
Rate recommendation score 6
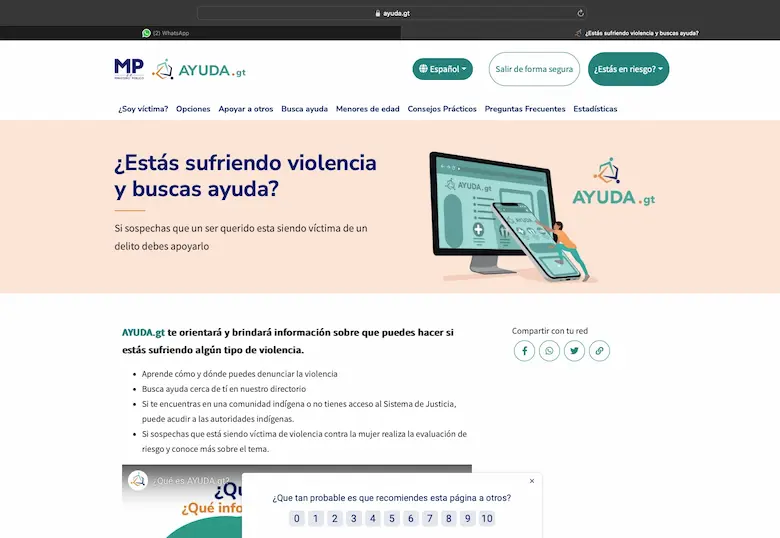click(410, 519)
